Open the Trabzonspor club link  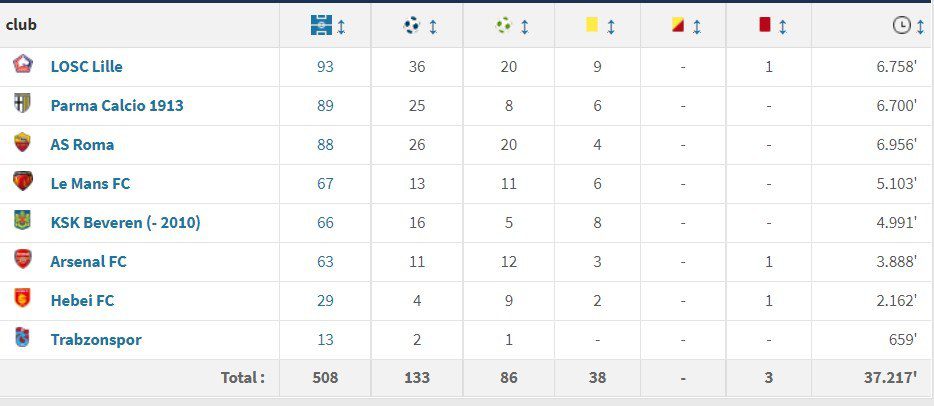click(x=96, y=340)
